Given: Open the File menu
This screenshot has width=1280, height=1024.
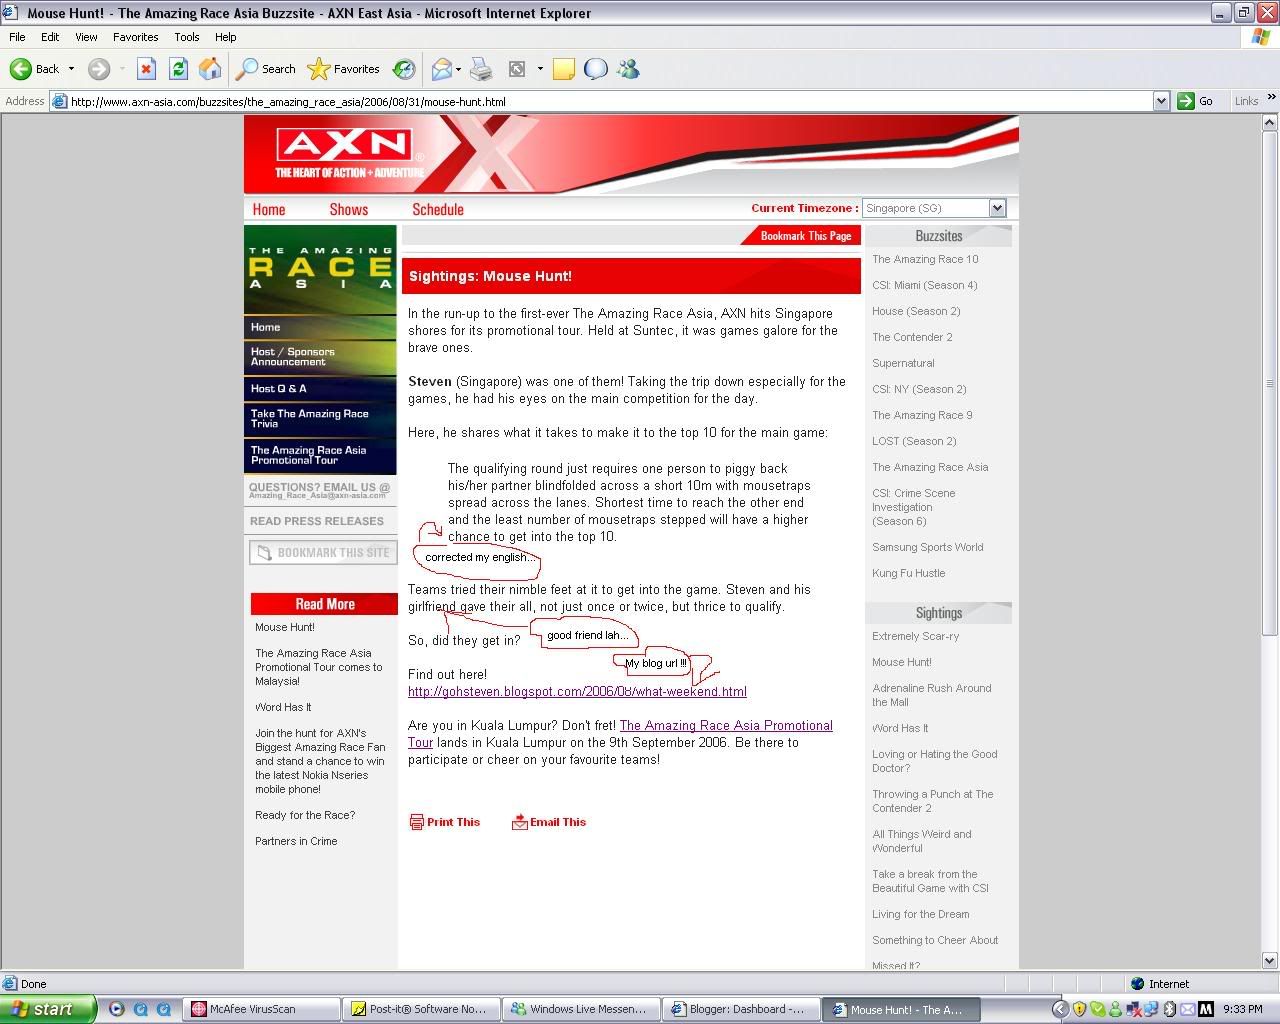Looking at the screenshot, I should pos(17,37).
